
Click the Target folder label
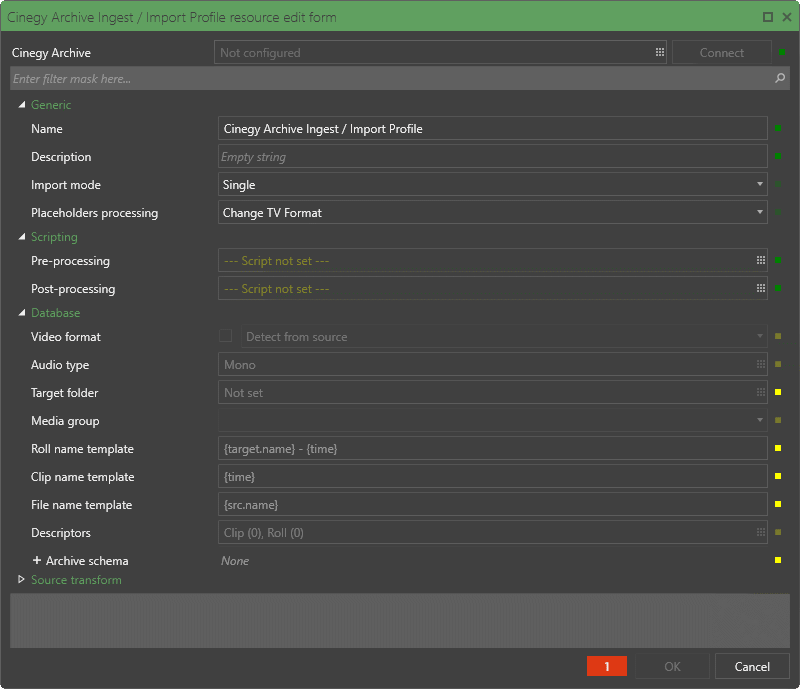[64, 393]
